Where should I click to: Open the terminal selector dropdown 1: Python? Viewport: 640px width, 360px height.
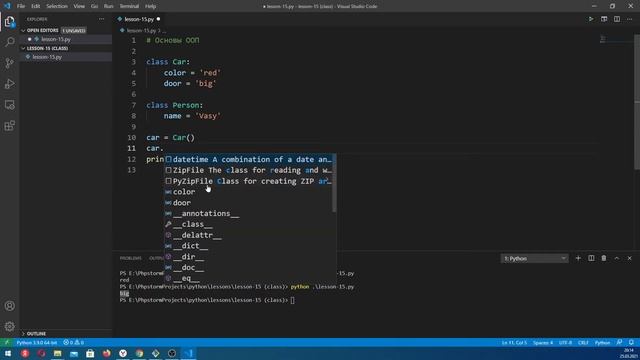[x=534, y=258]
